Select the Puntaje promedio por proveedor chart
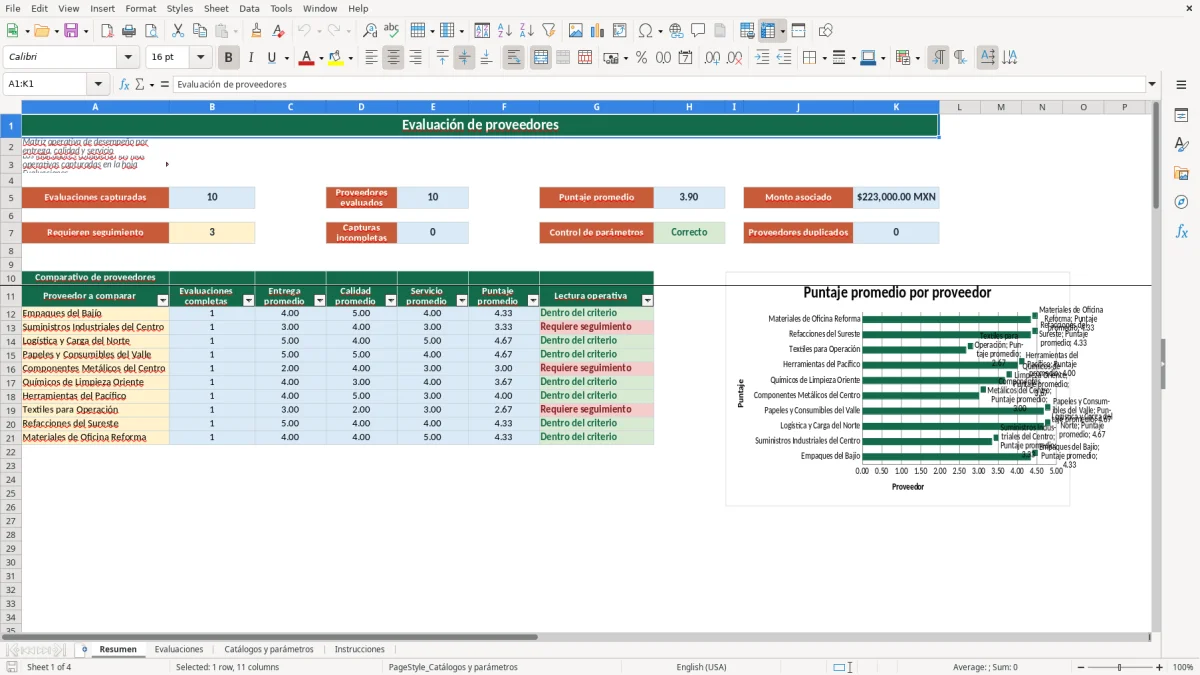 click(x=897, y=388)
